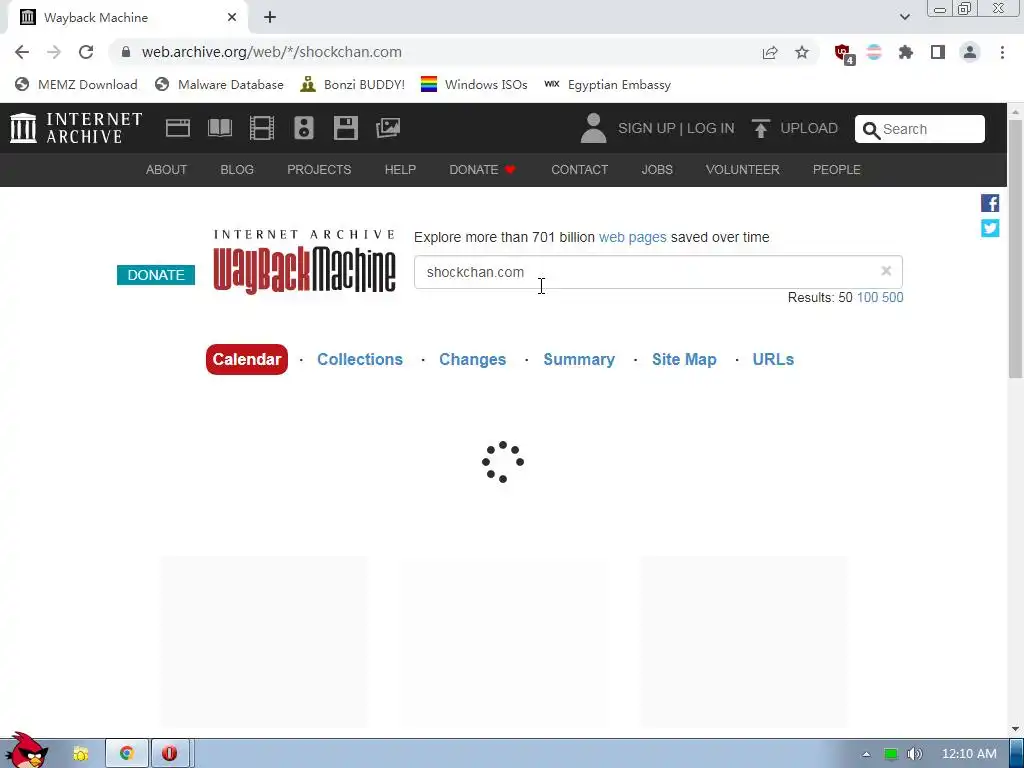Open the VOLUNTEER menu item

(743, 170)
